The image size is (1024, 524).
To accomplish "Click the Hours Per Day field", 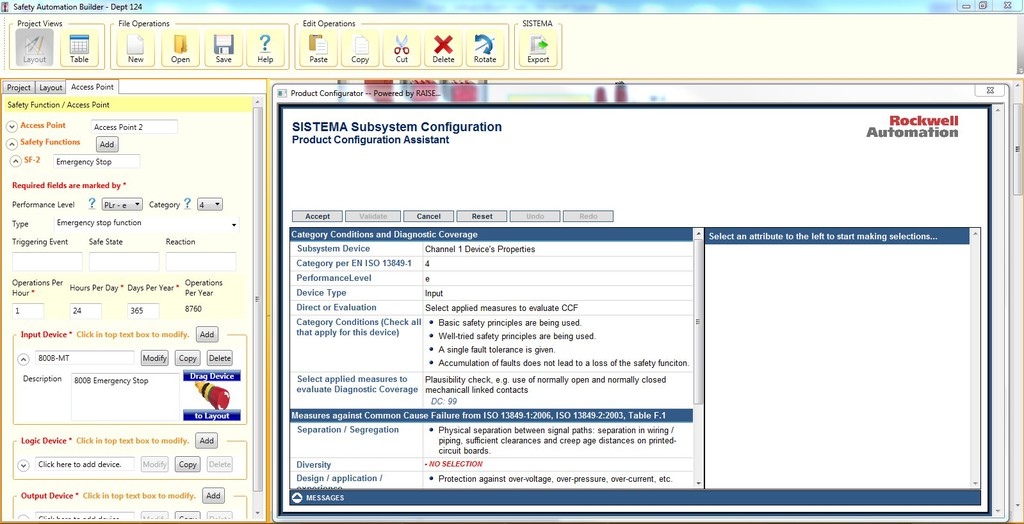I will pyautogui.click(x=86, y=311).
